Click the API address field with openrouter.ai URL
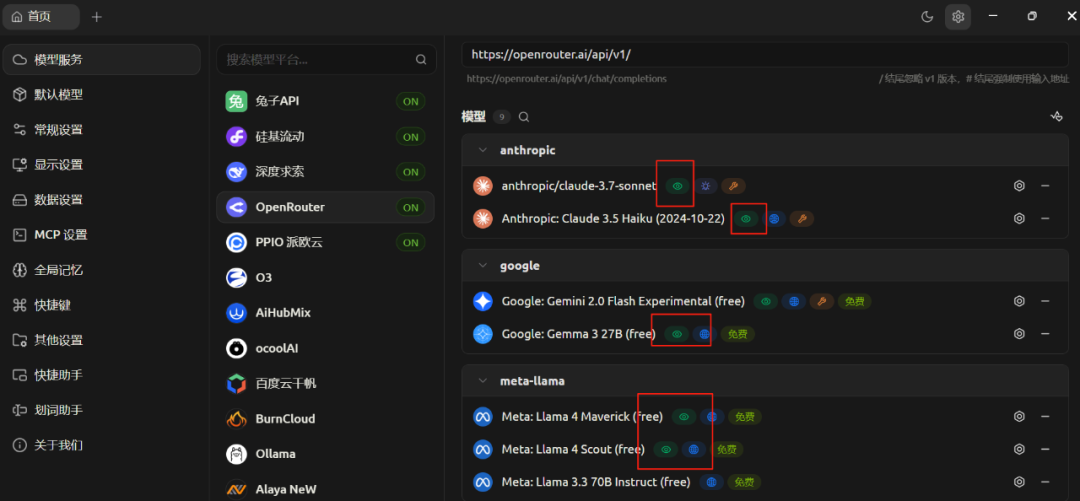The height and width of the screenshot is (501, 1080). [765, 54]
